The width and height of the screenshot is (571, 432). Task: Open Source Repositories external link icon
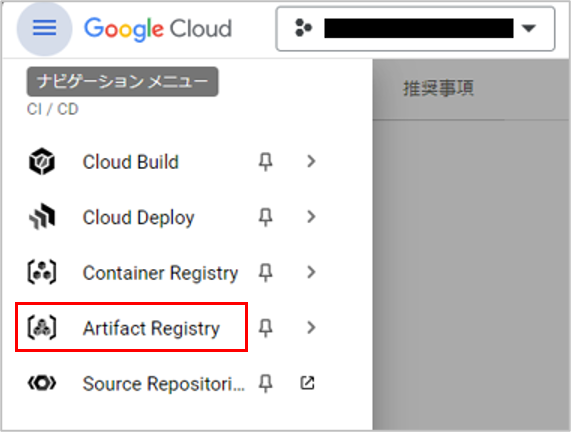pyautogui.click(x=307, y=383)
